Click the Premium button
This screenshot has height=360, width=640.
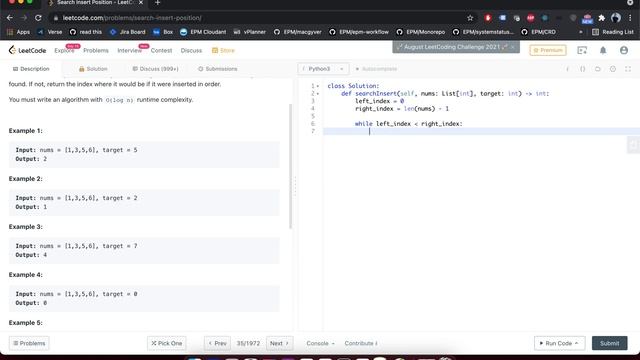click(548, 50)
